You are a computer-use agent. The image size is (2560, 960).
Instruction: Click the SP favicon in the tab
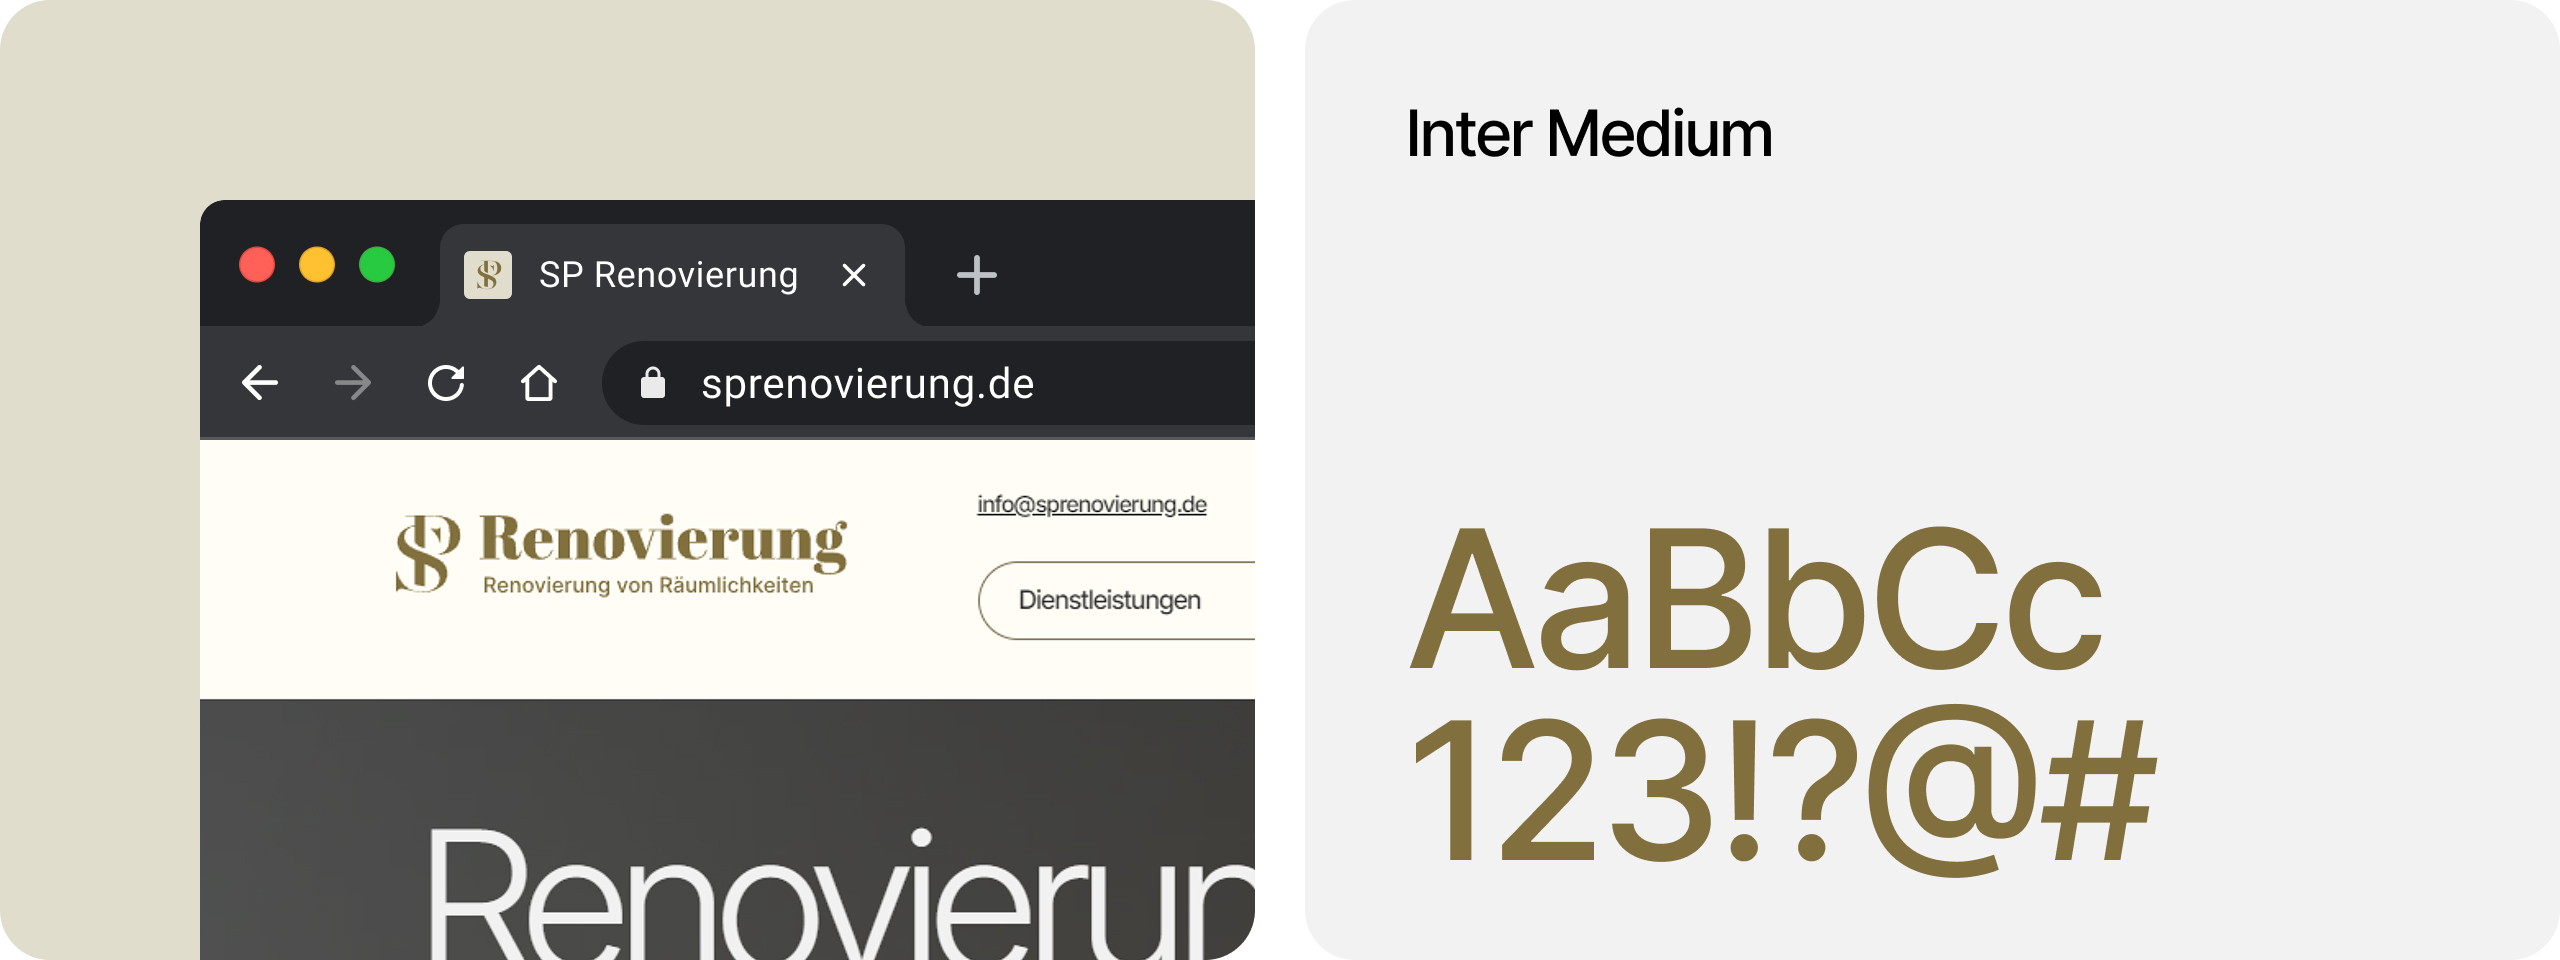(x=488, y=275)
